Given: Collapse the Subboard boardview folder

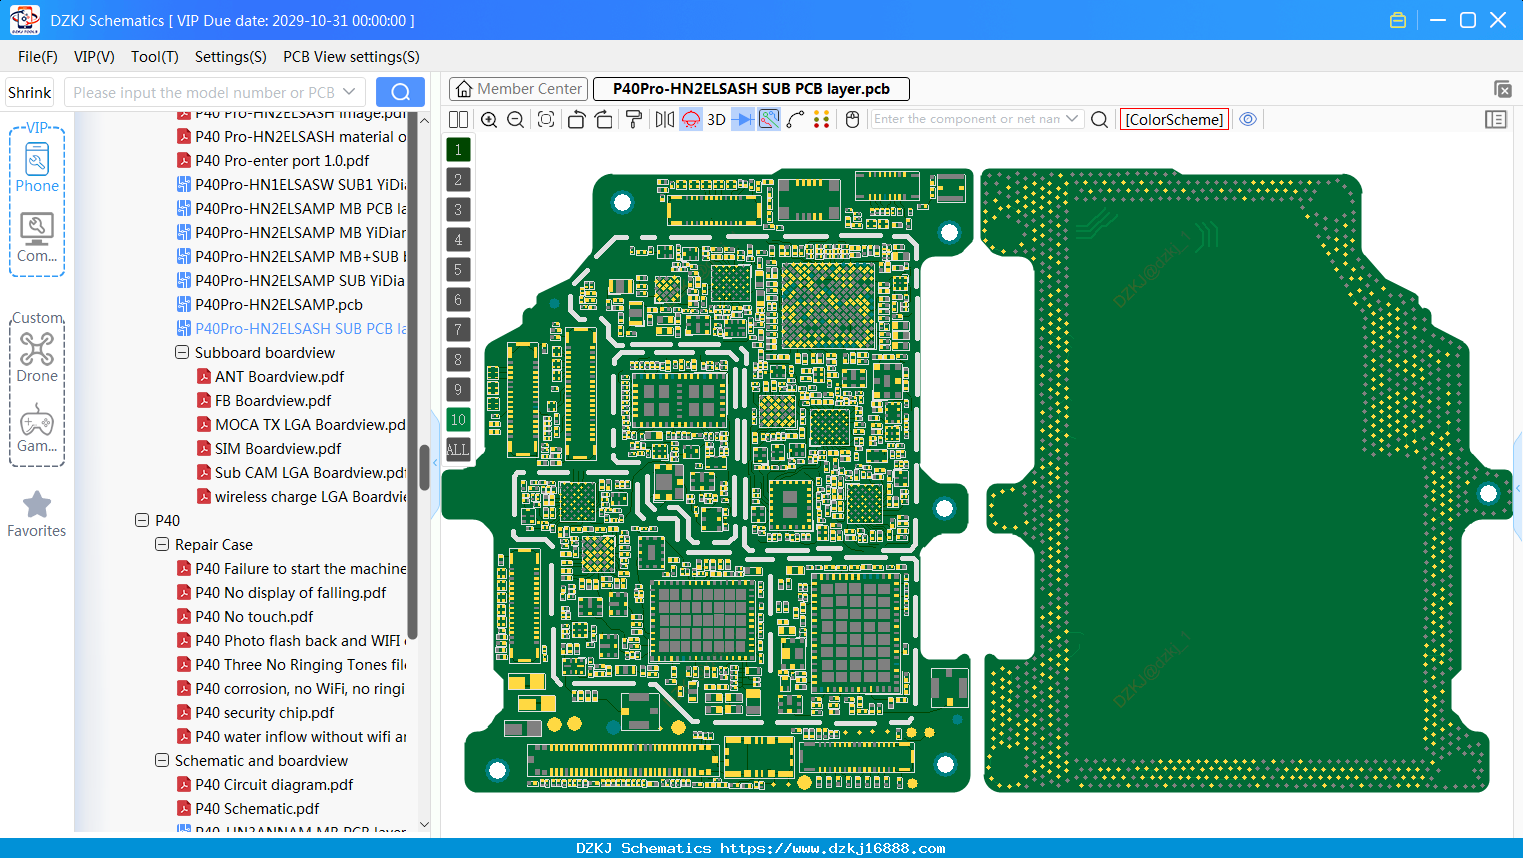Looking at the screenshot, I should coord(182,352).
